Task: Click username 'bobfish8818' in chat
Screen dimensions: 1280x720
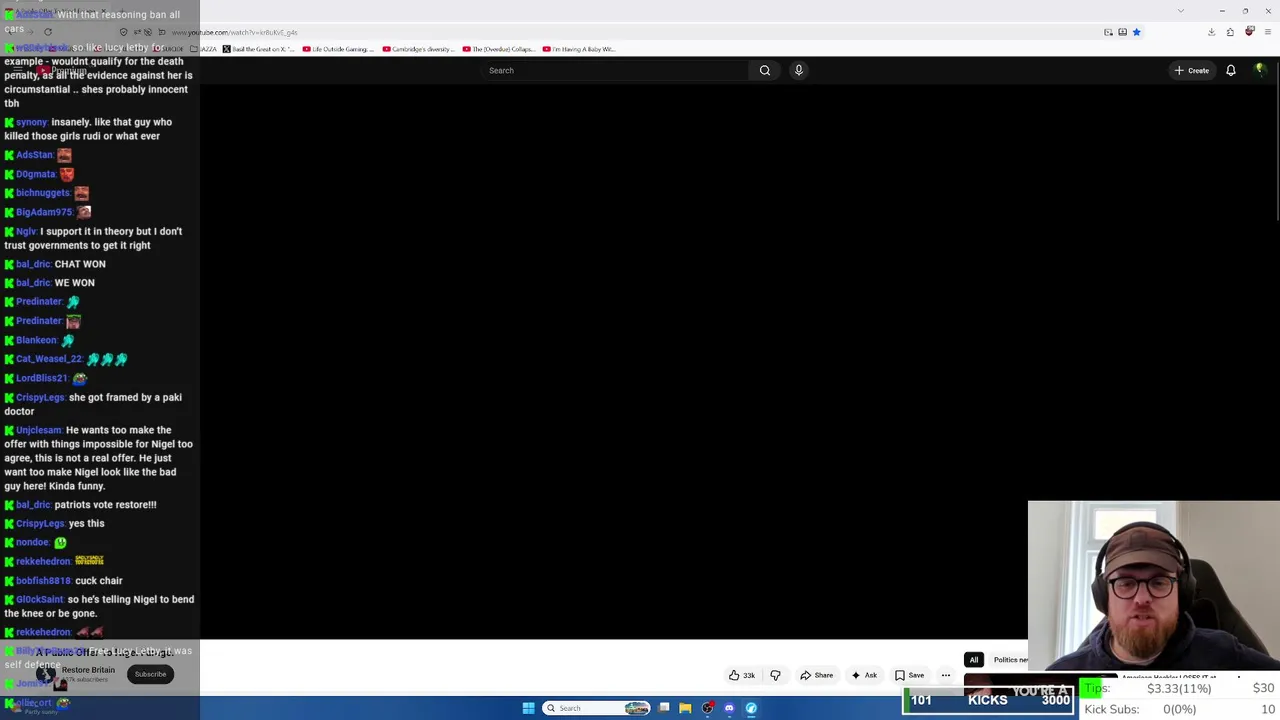Action: click(x=44, y=581)
